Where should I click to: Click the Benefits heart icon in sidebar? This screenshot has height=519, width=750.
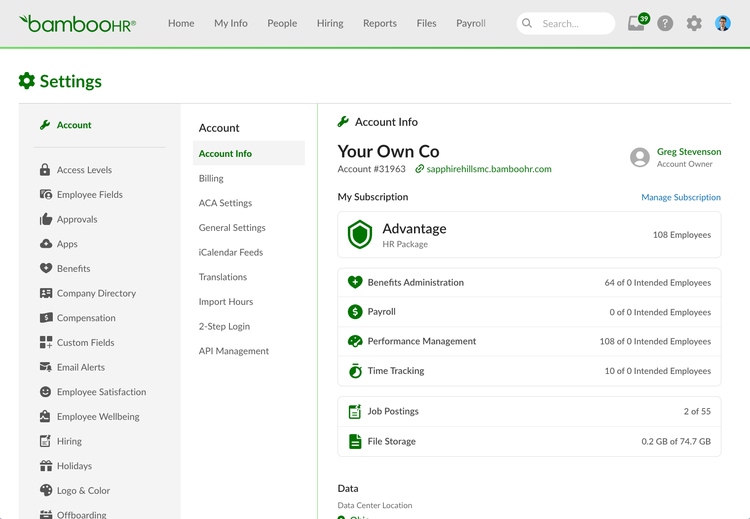(x=45, y=268)
